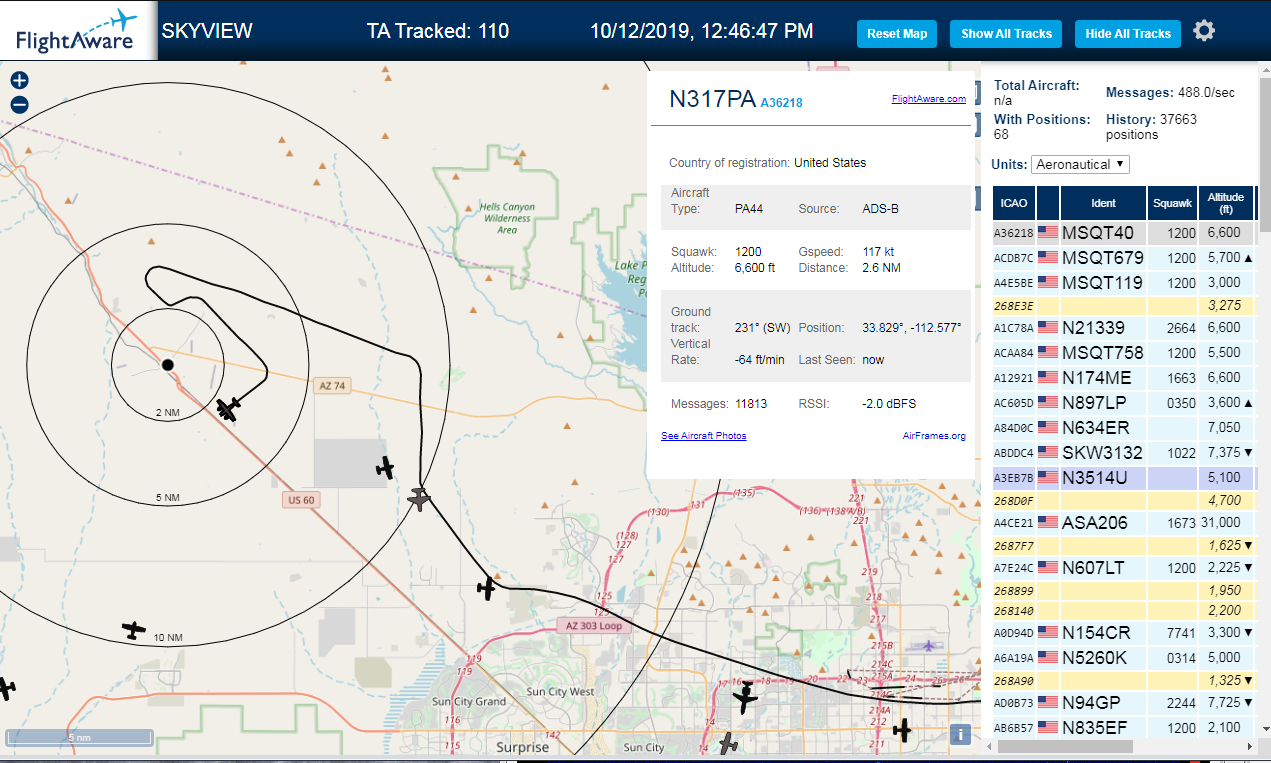The width and height of the screenshot is (1271, 763).
Task: Click the Reset Map button
Action: pos(897,33)
